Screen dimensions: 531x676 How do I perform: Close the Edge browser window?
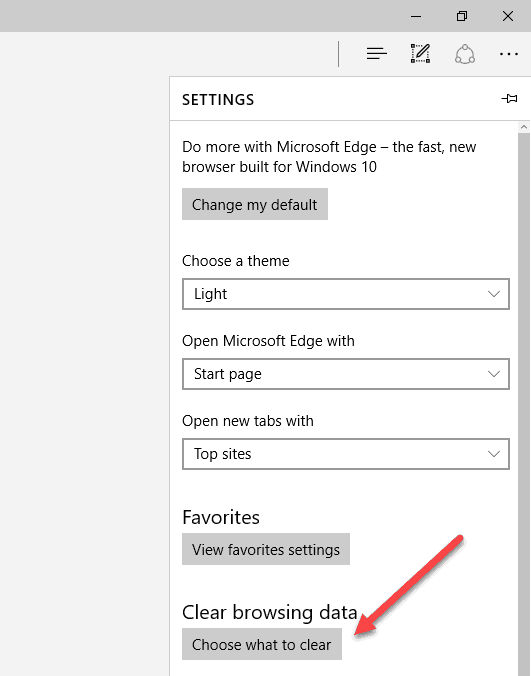[x=508, y=16]
